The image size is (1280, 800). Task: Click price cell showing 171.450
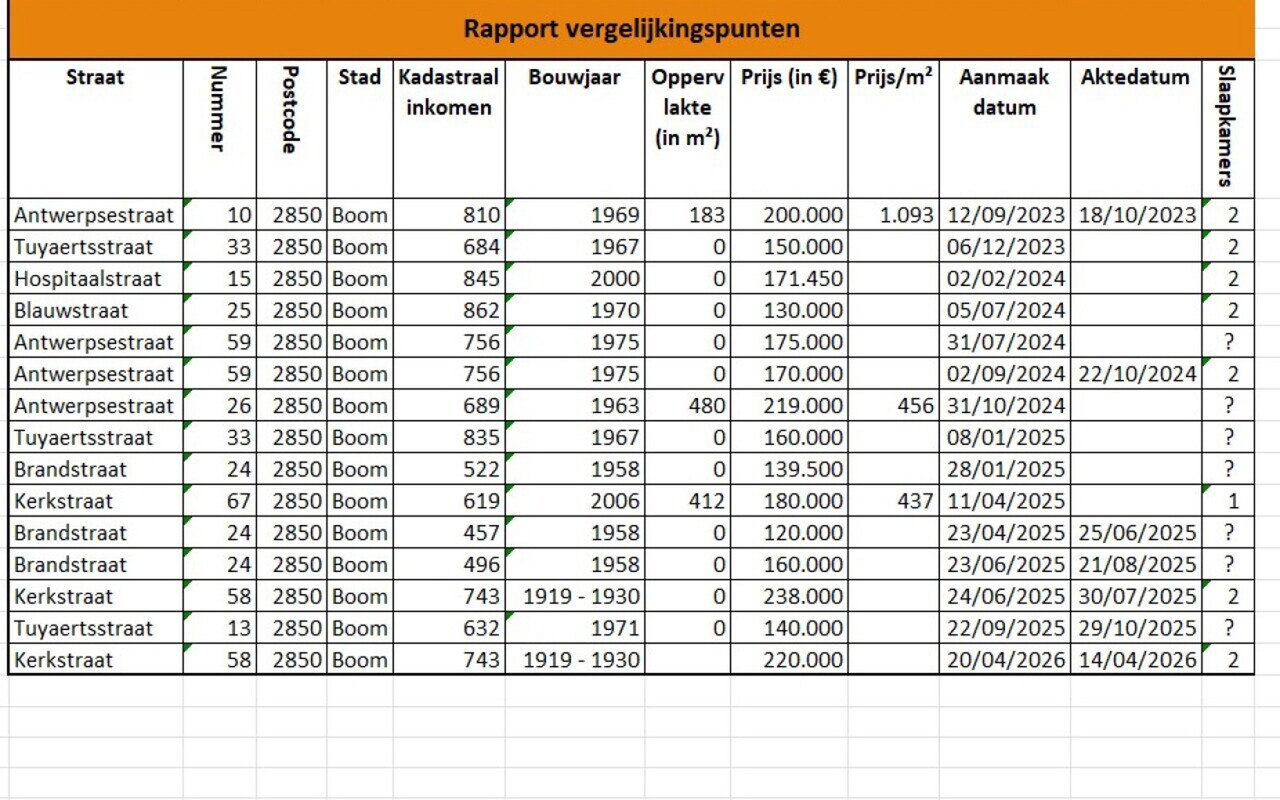790,278
